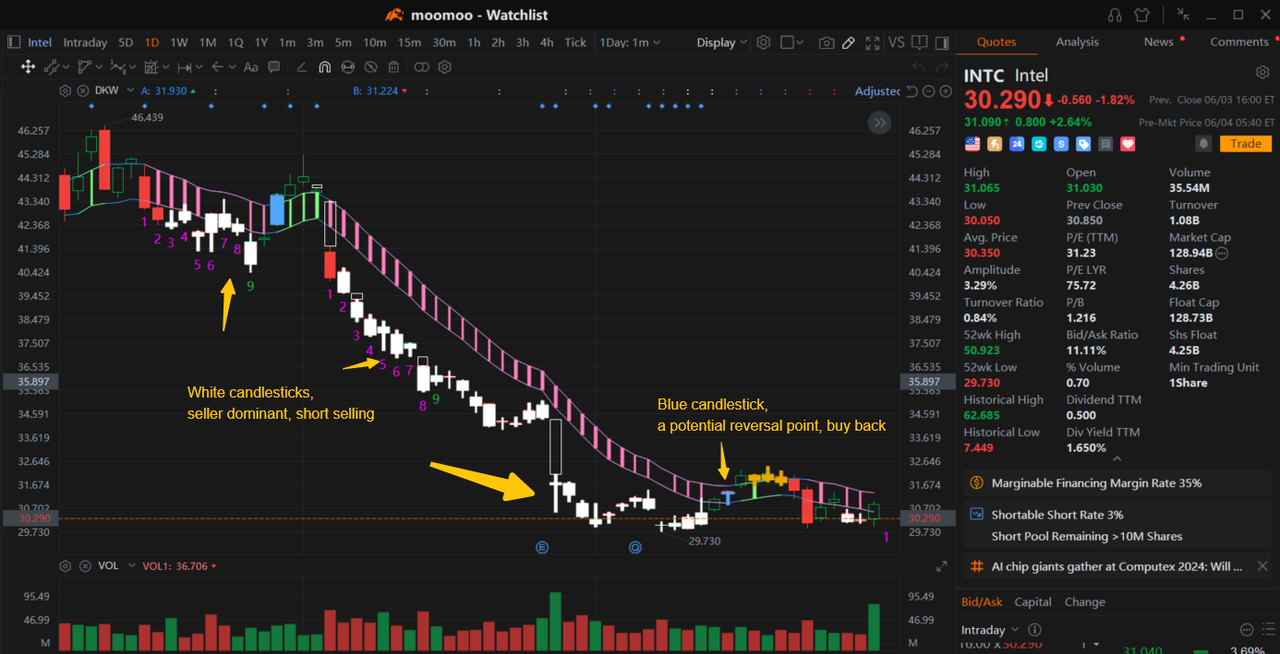Open Intraday info circle icon
The height and width of the screenshot is (654, 1280).
coord(1035,630)
